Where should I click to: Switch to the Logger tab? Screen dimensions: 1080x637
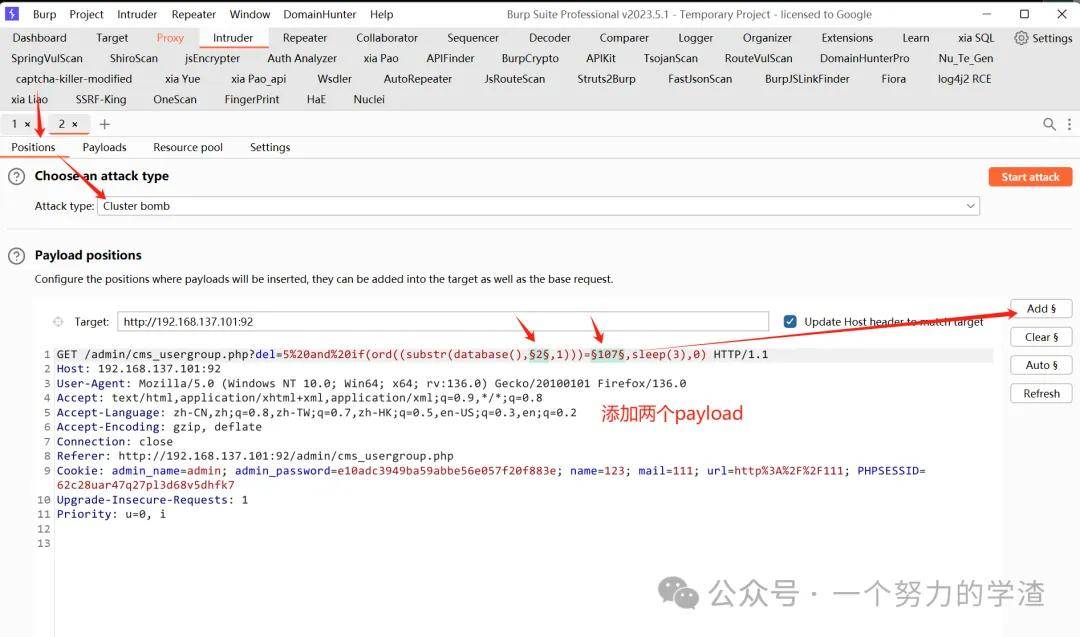696,38
